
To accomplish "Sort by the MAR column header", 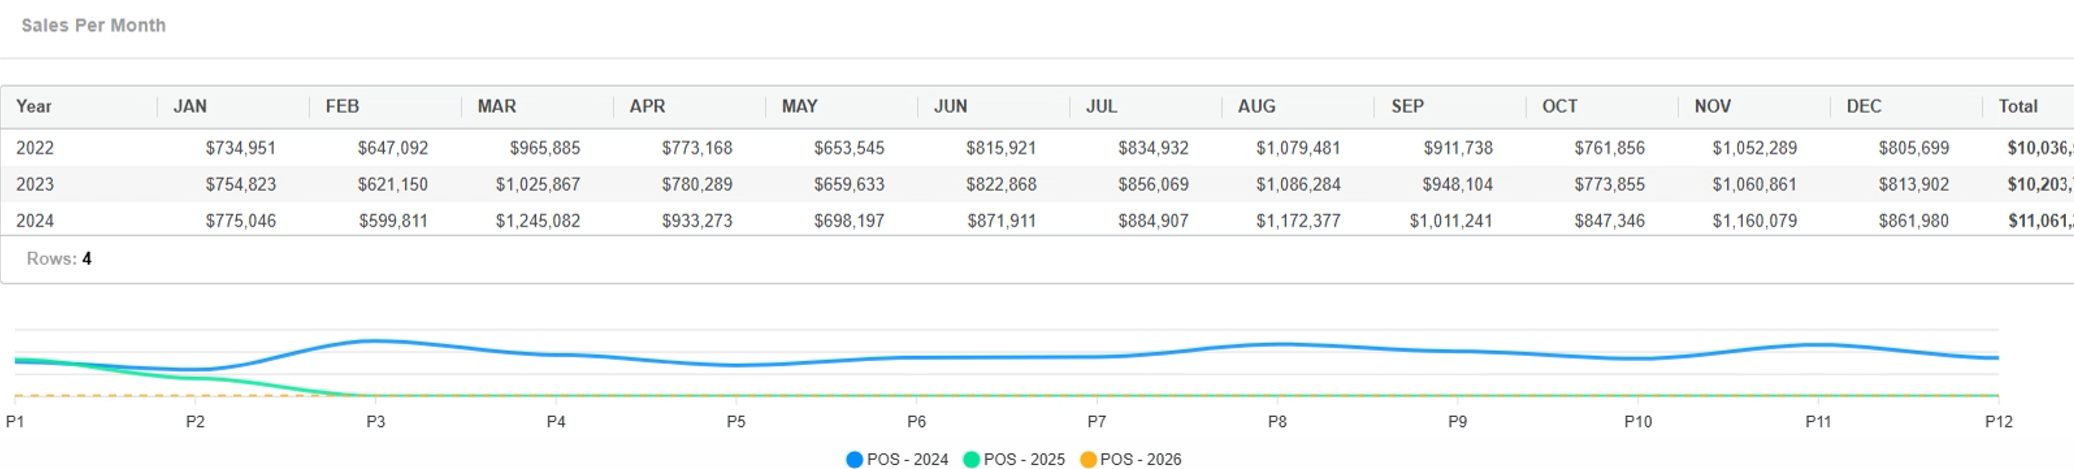I will 497,106.
